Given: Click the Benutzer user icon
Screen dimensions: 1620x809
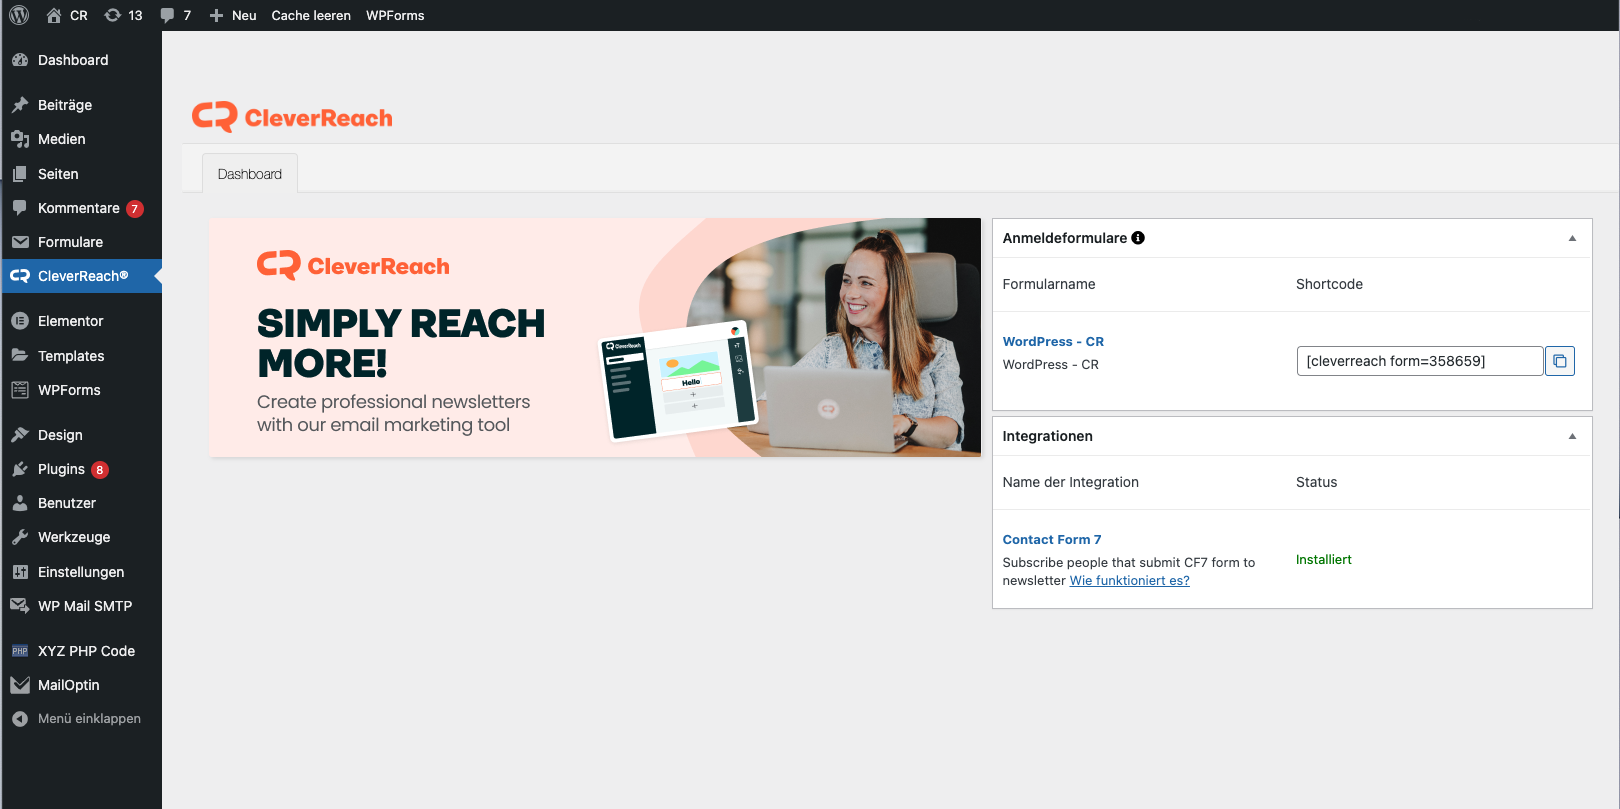Looking at the screenshot, I should [20, 503].
